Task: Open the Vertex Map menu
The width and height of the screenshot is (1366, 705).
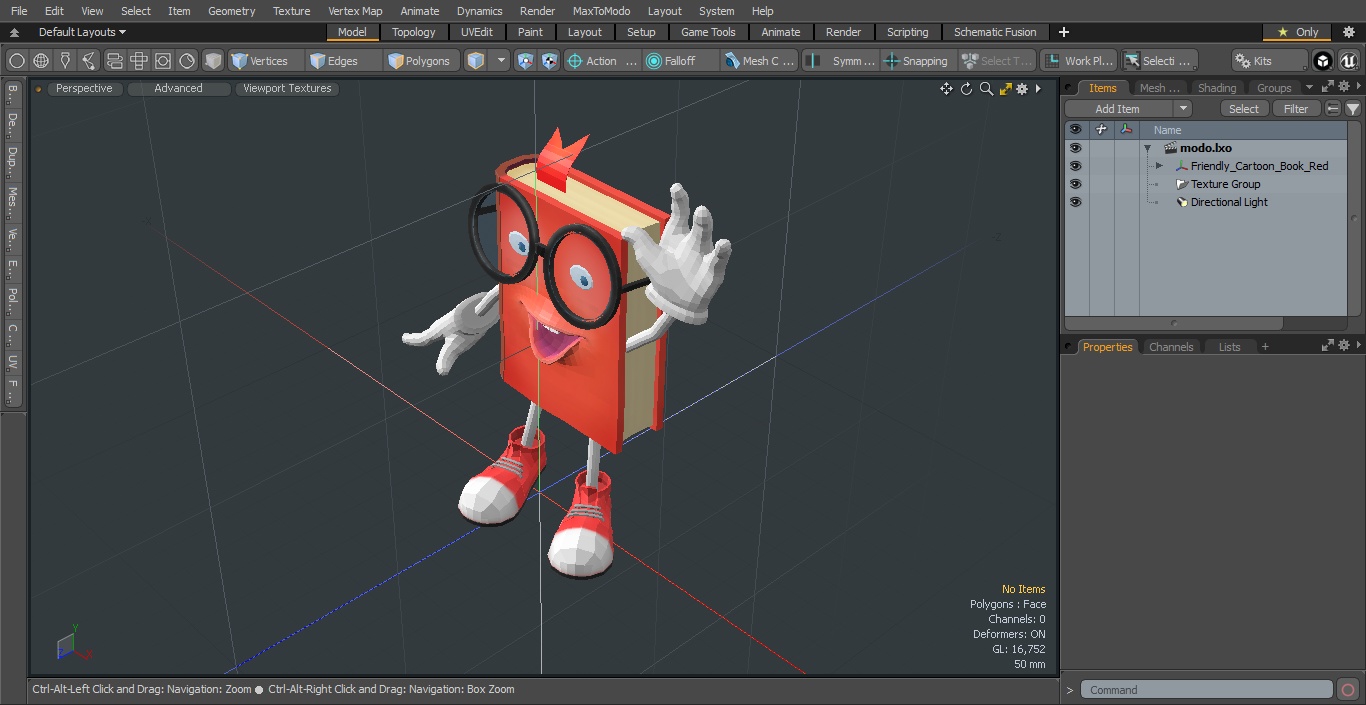Action: [x=355, y=11]
